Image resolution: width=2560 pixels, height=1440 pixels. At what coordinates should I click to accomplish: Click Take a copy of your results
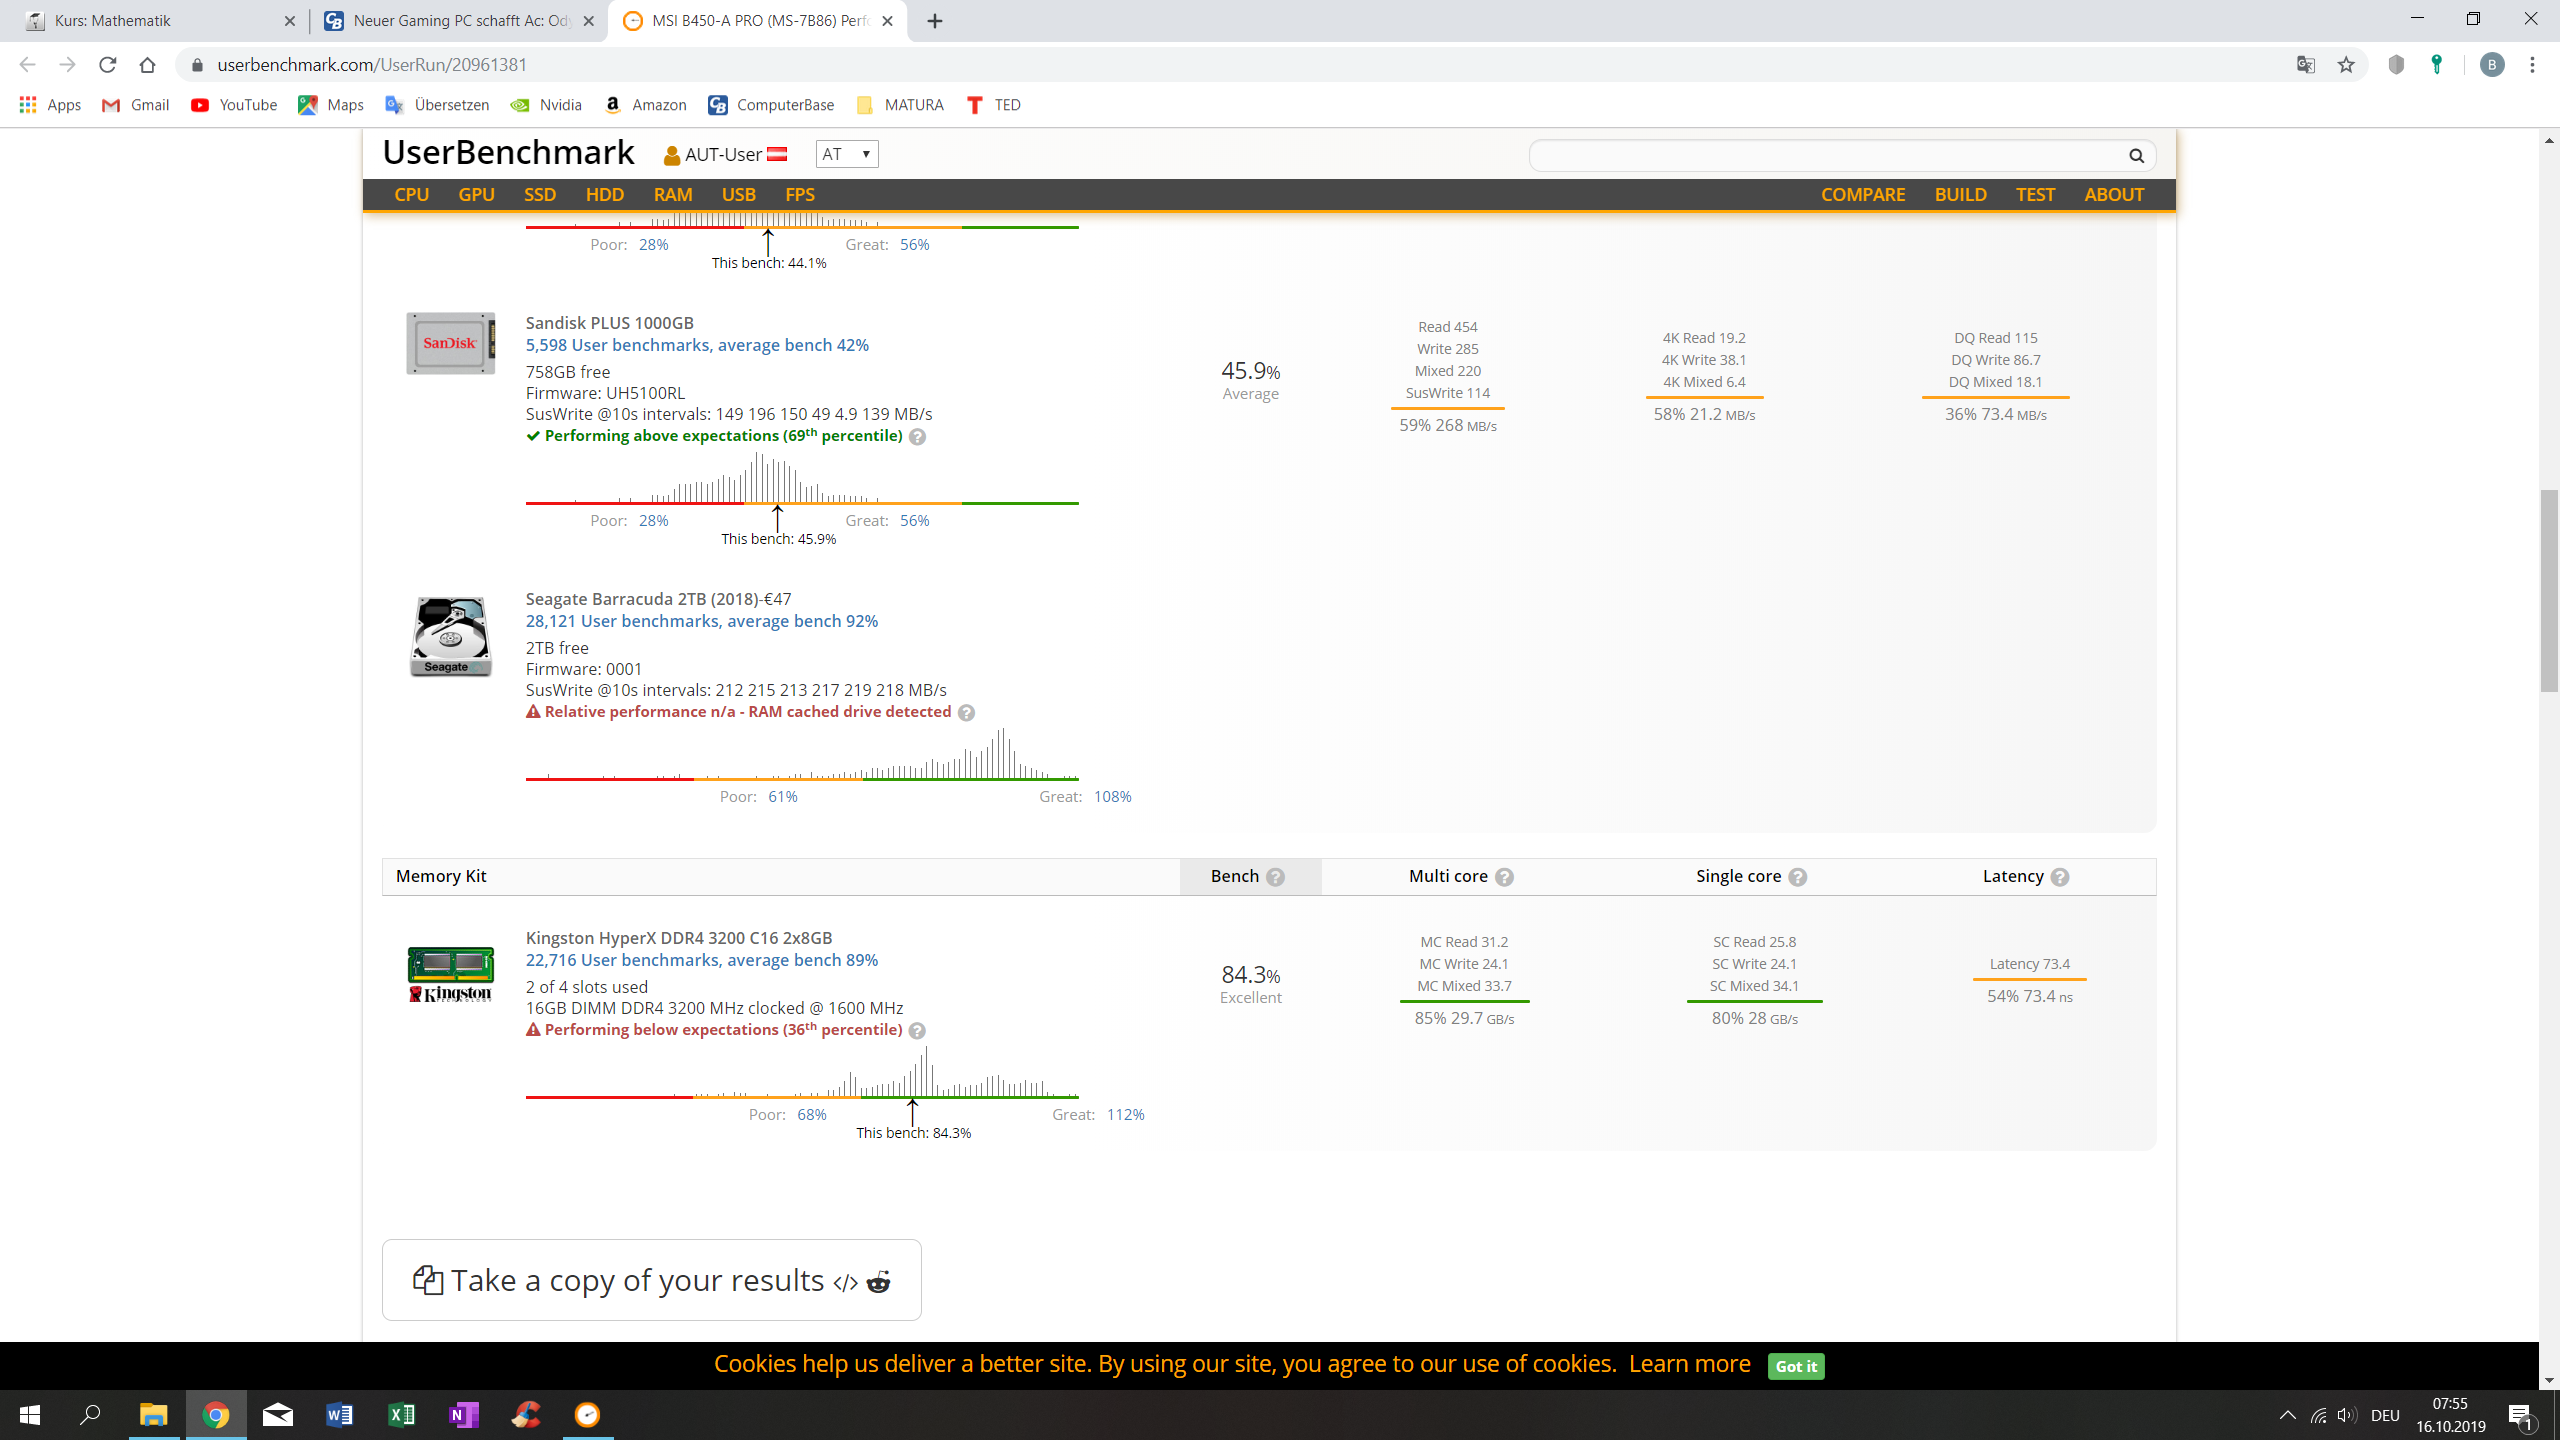coord(636,1281)
